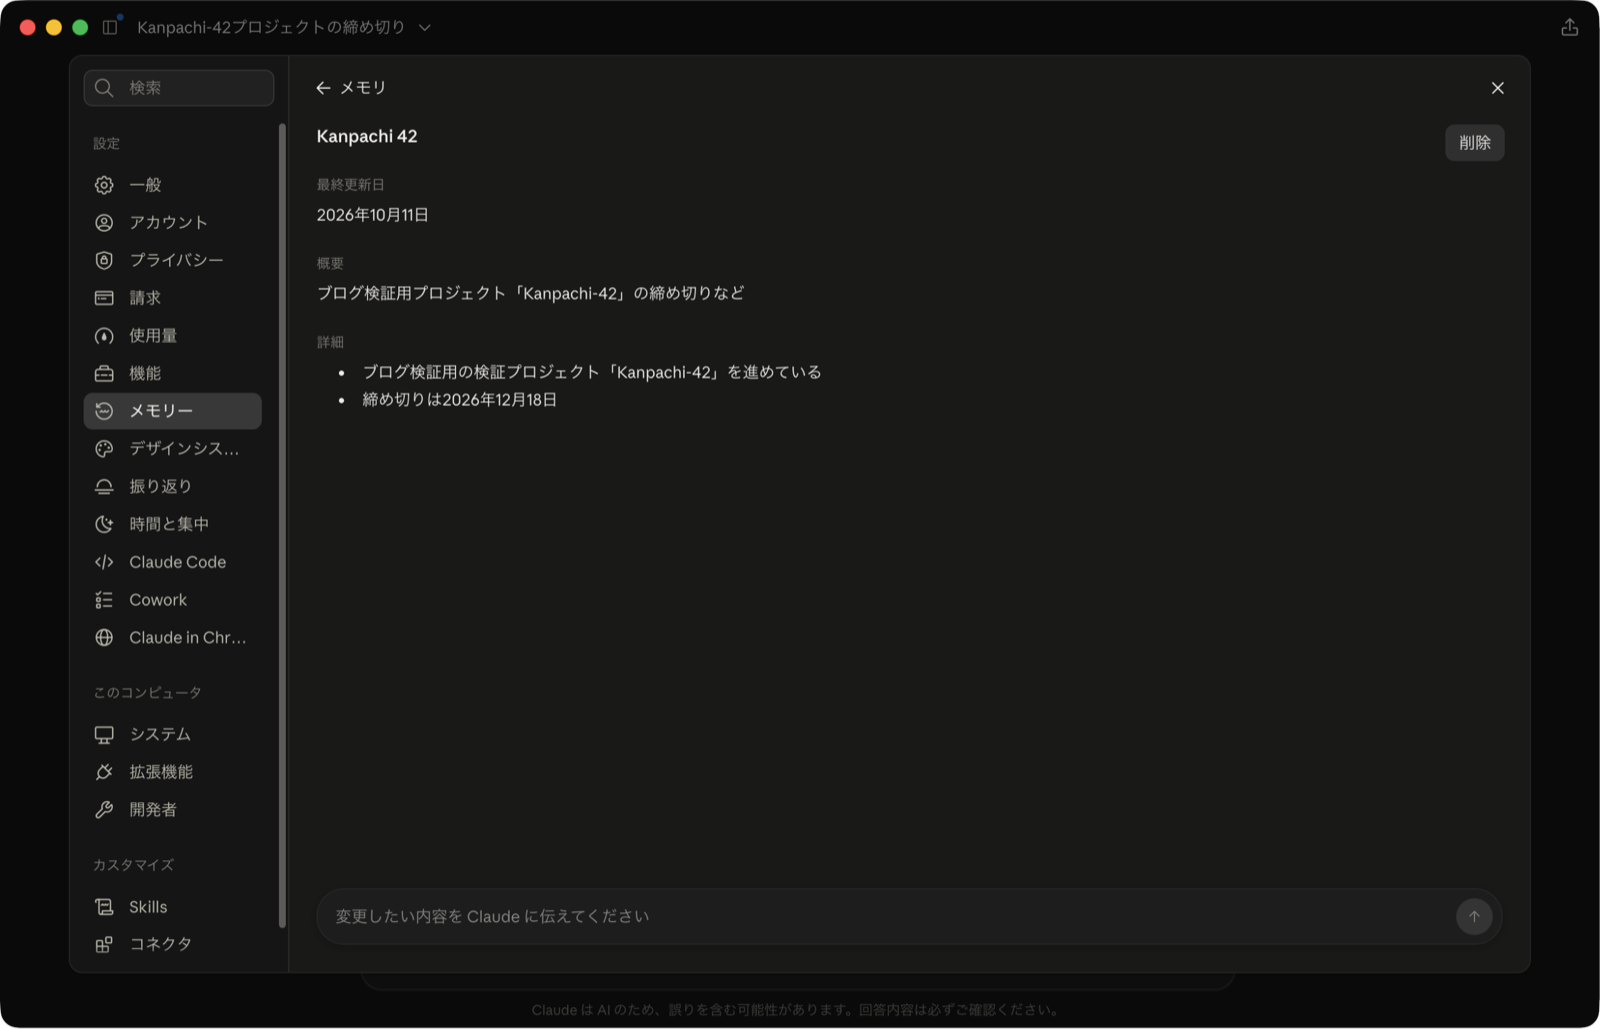Click the share icon in the title bar
Viewport: 1600px width, 1029px height.
point(1570,27)
